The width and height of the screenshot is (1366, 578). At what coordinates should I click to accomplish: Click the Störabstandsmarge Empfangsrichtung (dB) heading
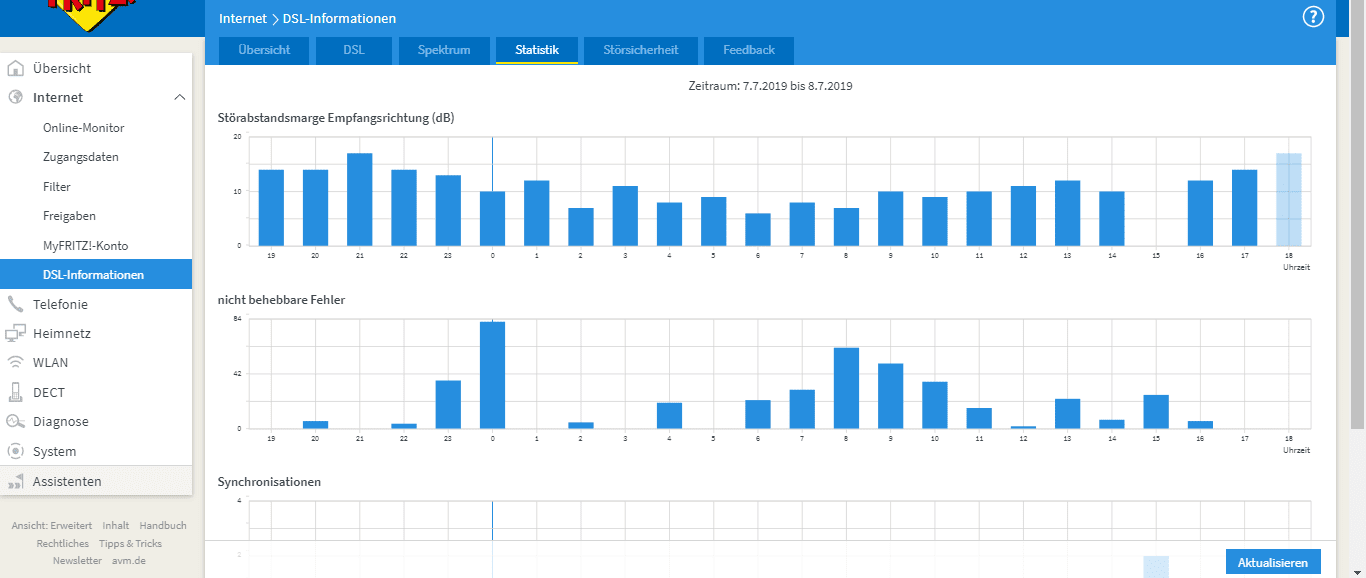pos(336,118)
